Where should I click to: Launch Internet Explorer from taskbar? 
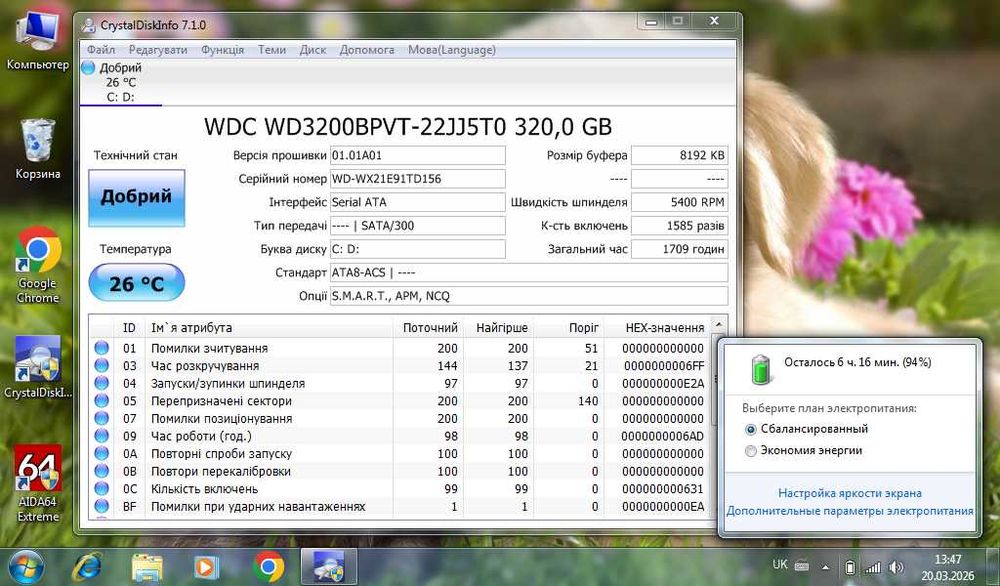[x=87, y=567]
